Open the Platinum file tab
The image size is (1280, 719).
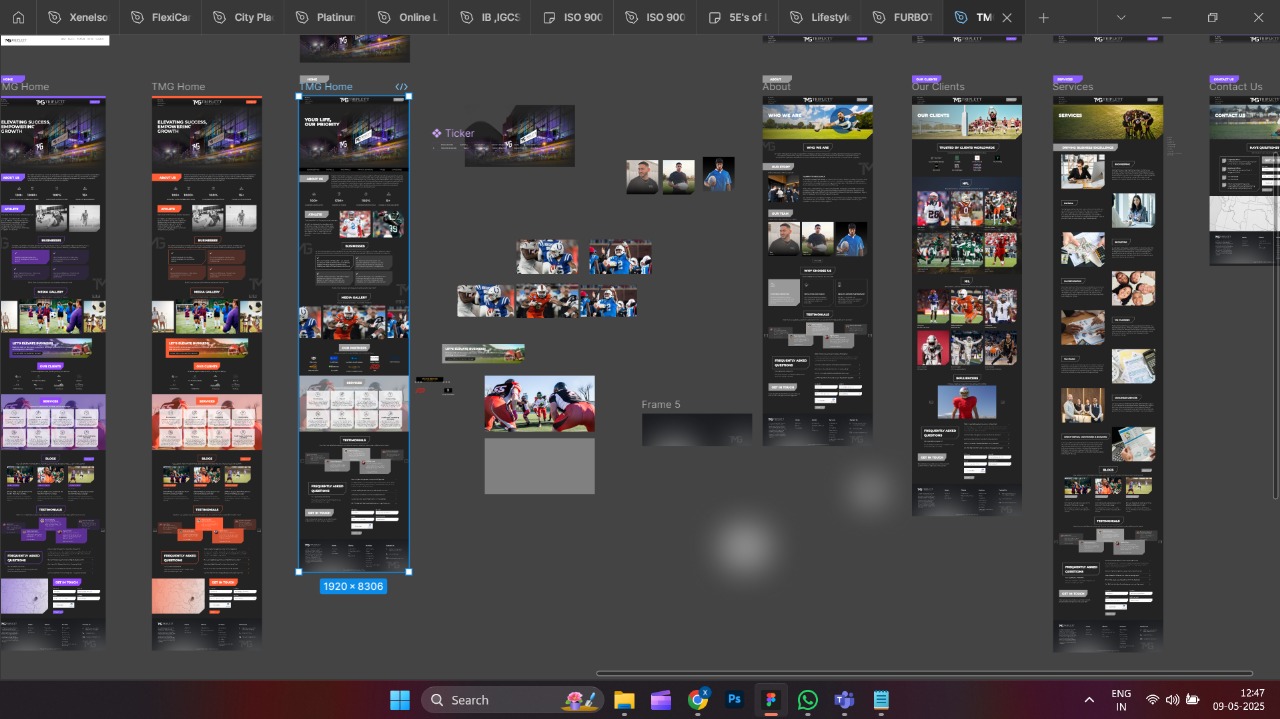[324, 17]
